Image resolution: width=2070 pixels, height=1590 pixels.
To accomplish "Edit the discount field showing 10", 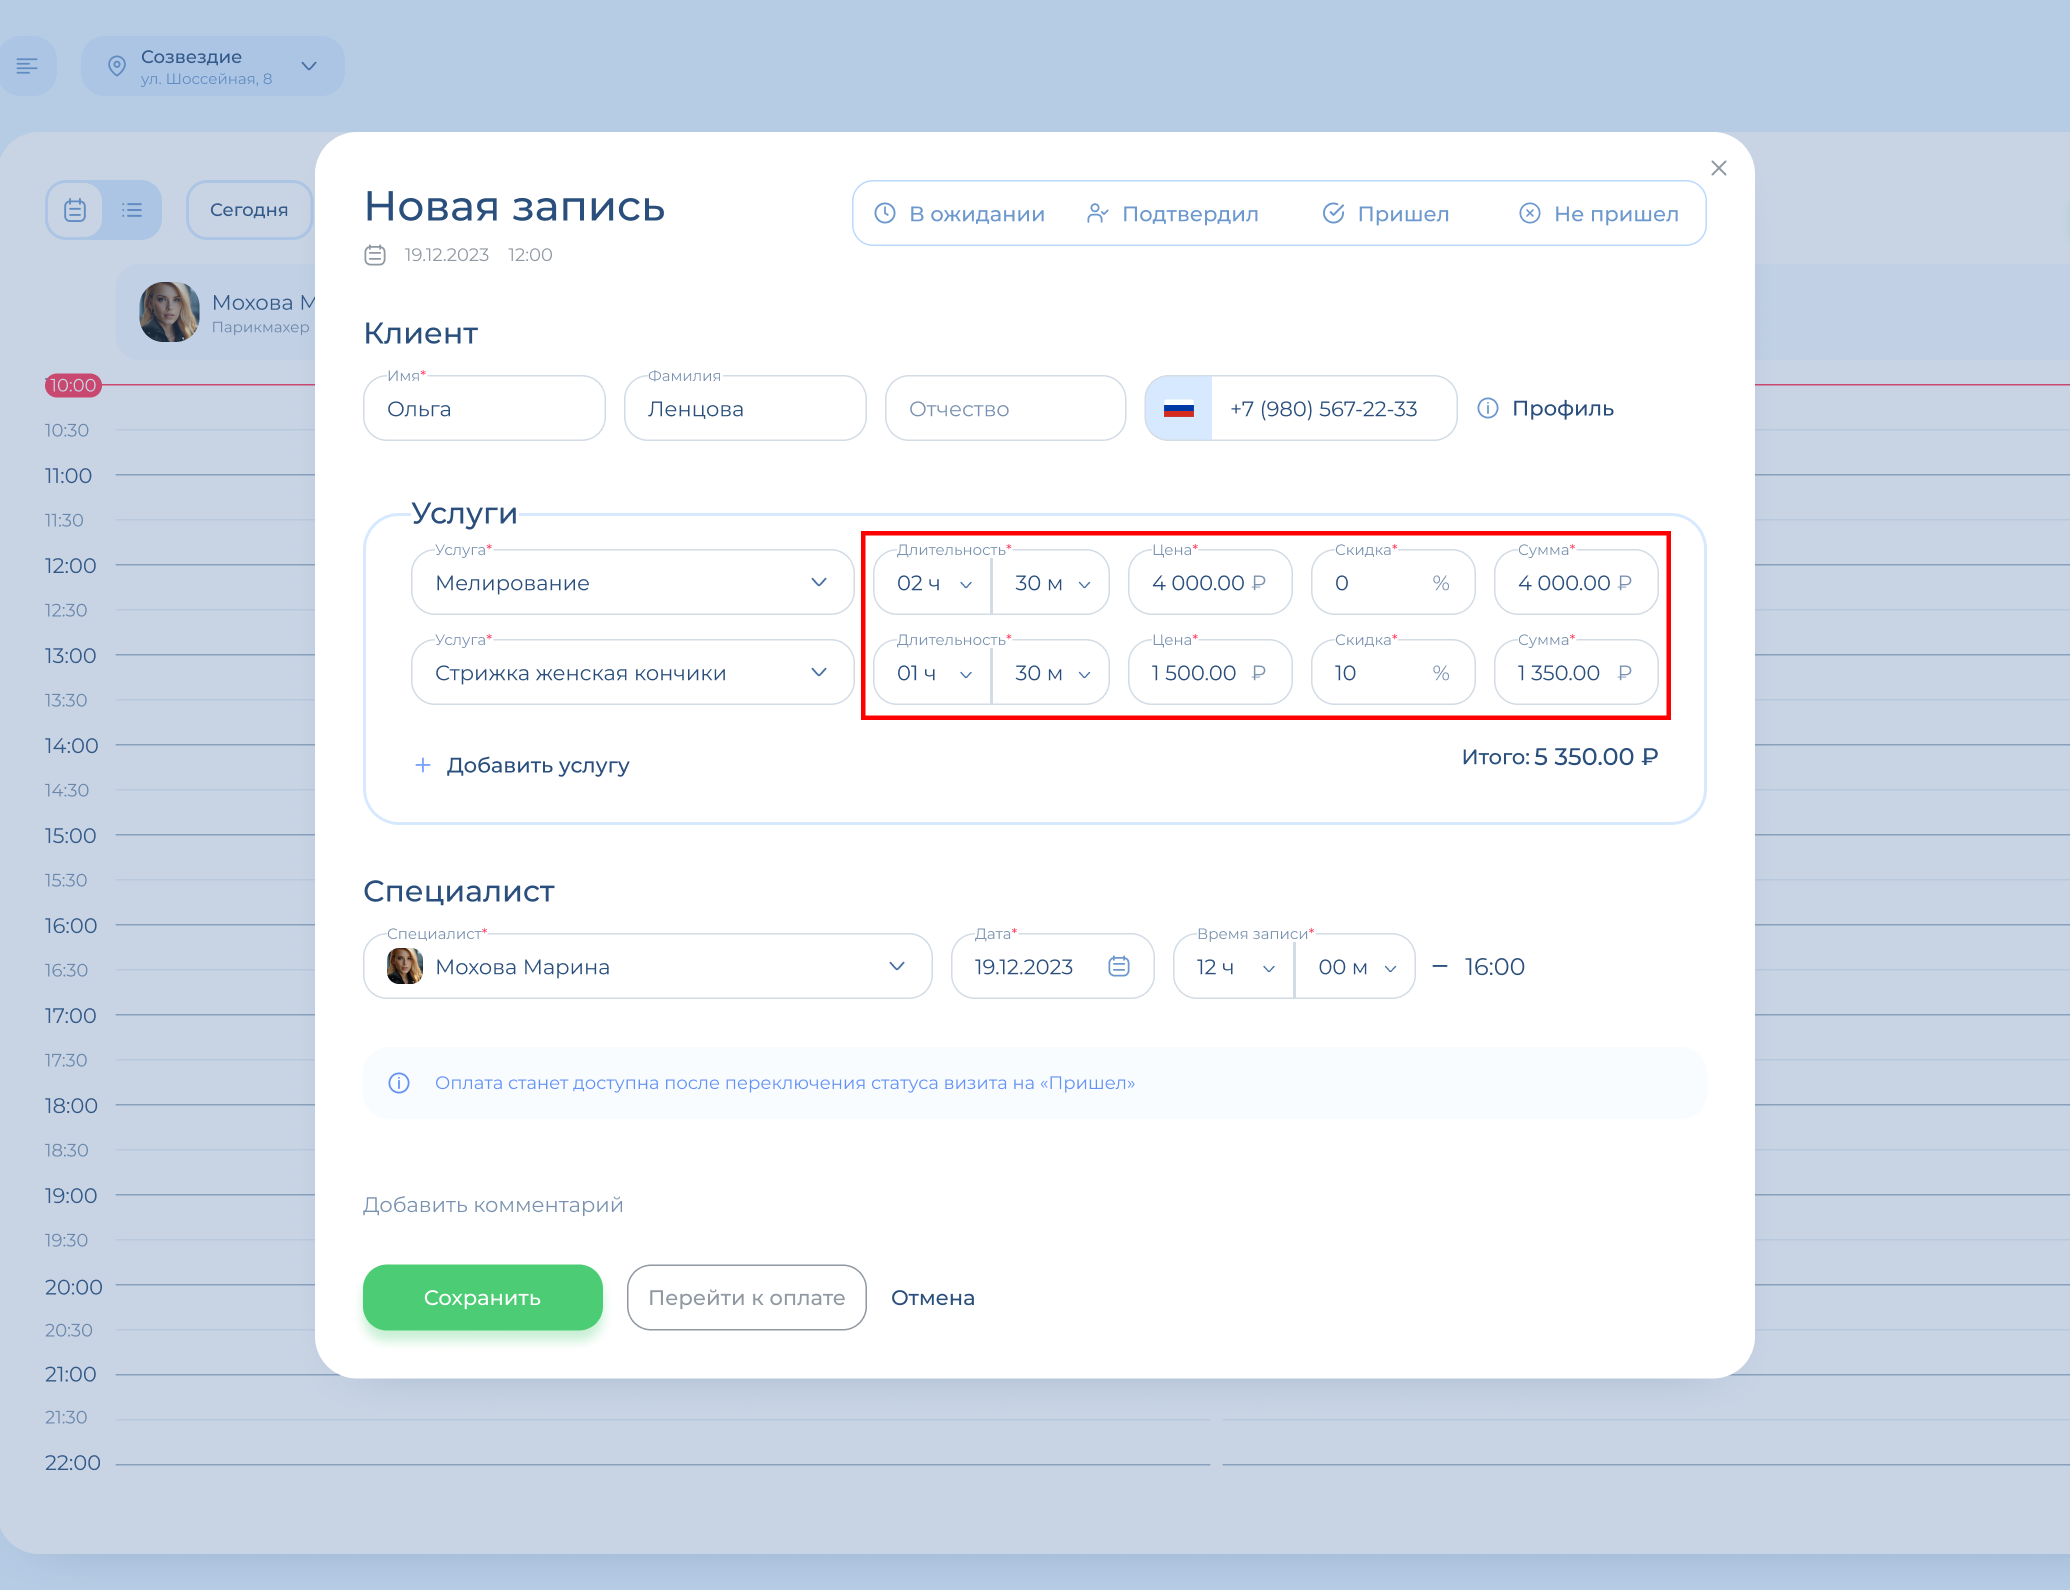I will [1393, 672].
